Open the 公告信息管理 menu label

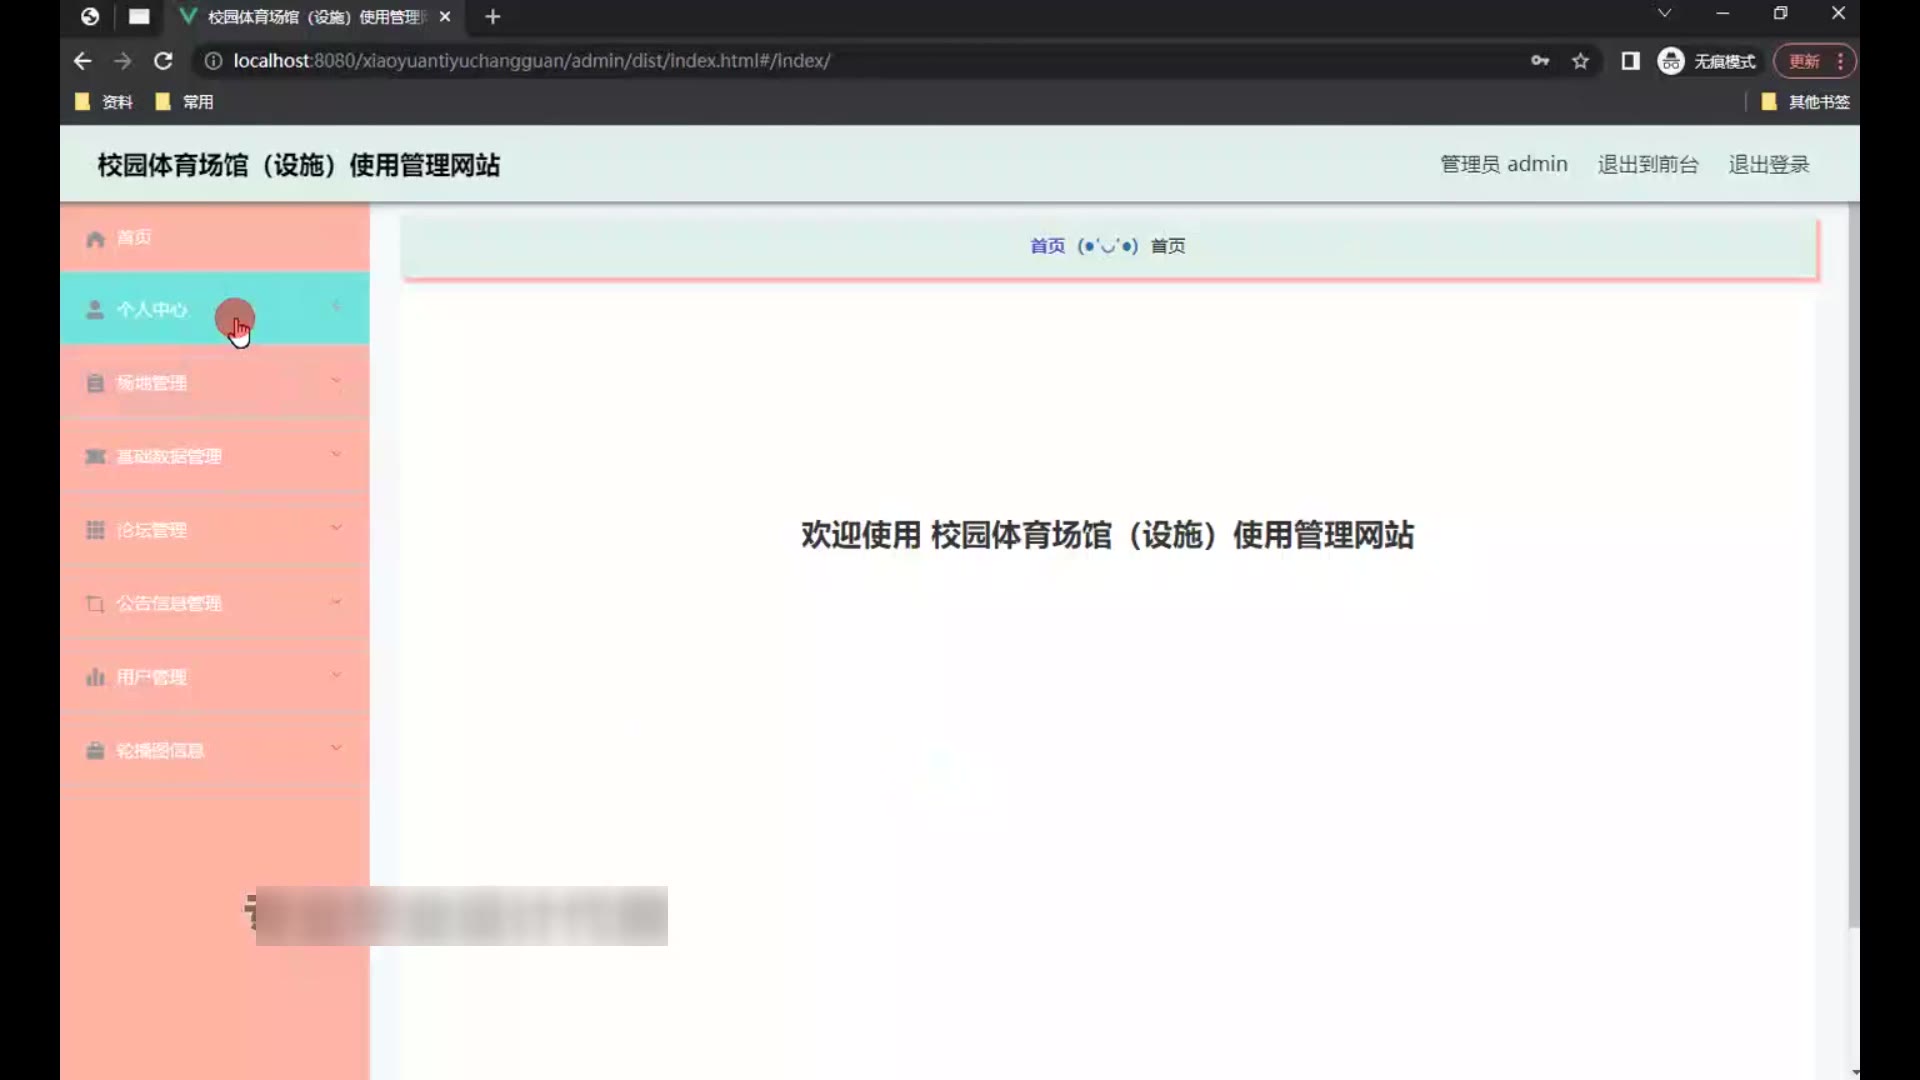click(169, 604)
